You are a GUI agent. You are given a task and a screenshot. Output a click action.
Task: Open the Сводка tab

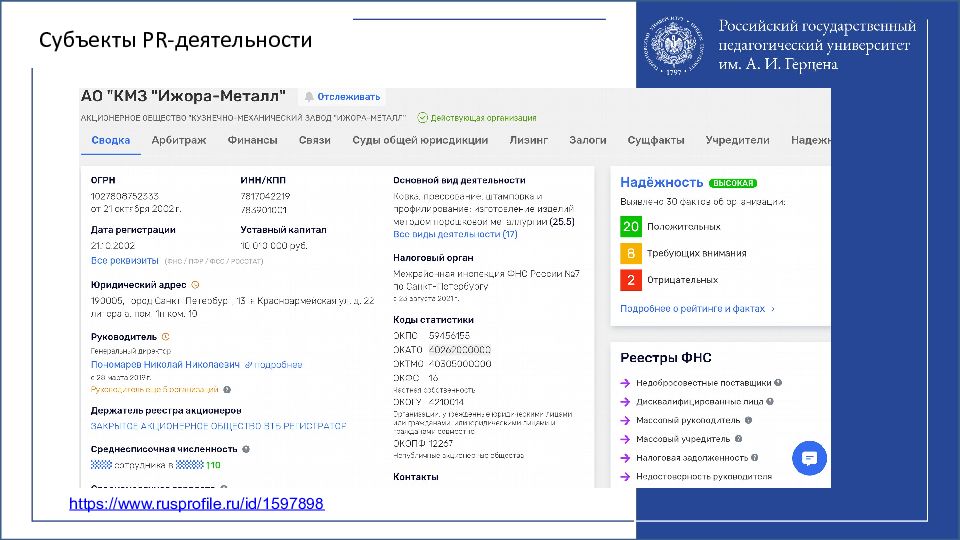(111, 140)
